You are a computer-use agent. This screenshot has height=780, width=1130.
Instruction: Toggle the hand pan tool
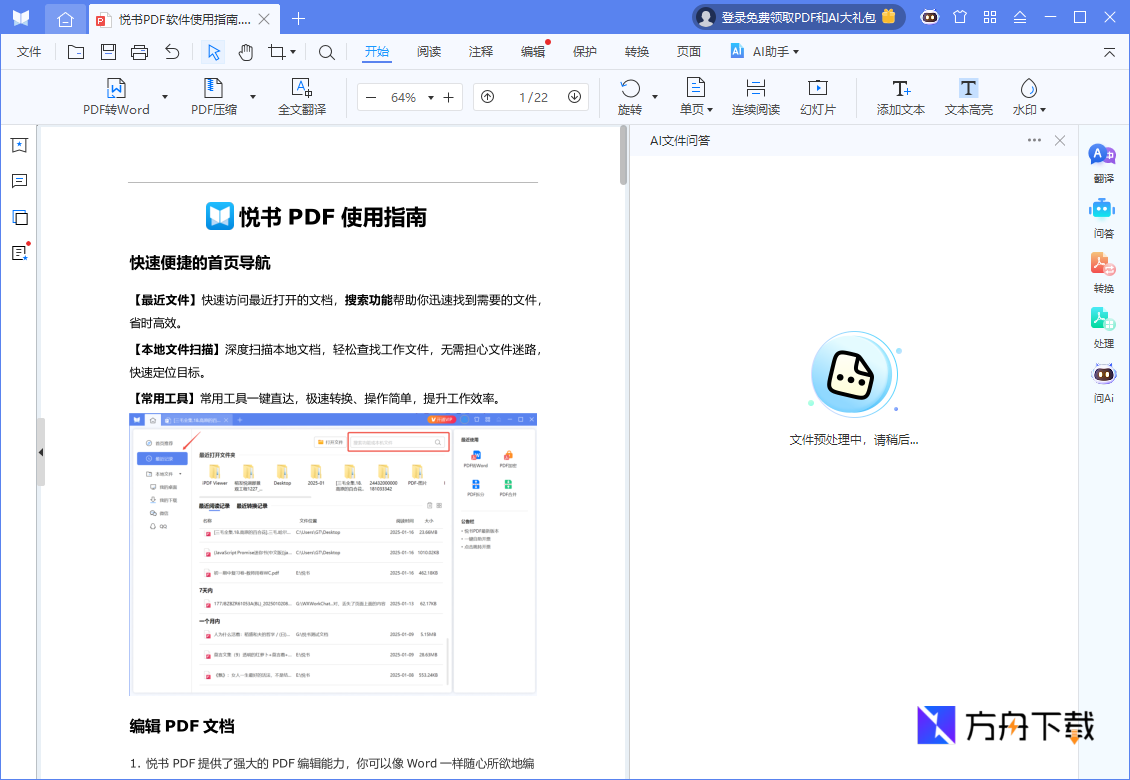point(245,51)
